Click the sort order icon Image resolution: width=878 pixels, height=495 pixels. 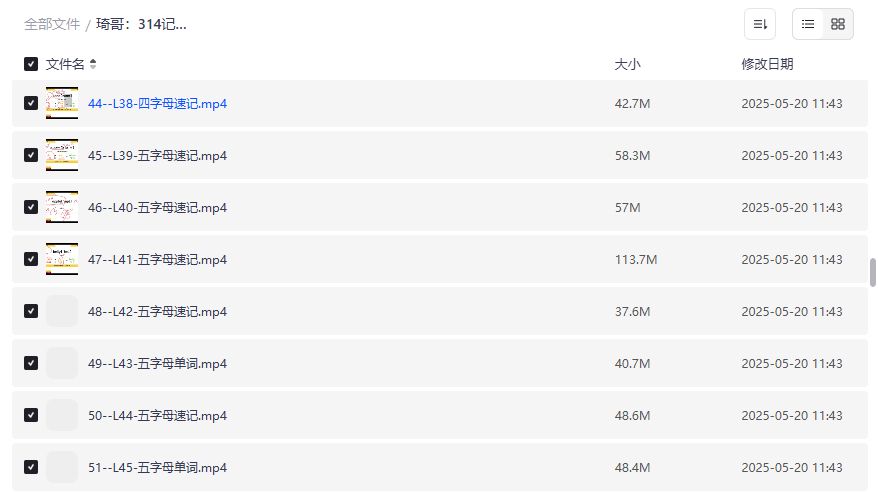pos(760,24)
